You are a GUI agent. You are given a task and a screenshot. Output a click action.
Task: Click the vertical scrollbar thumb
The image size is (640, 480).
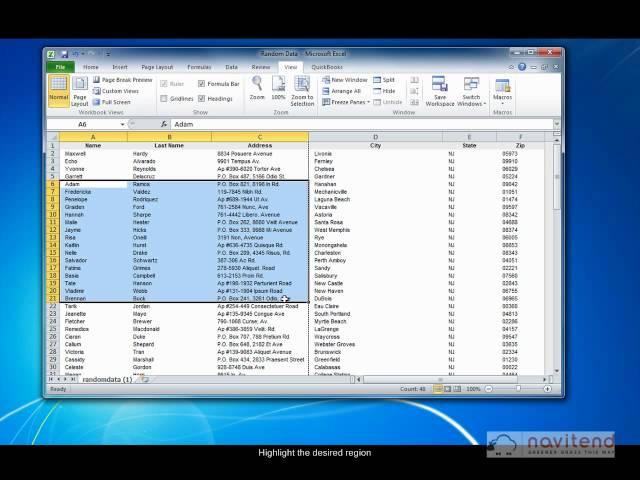557,177
